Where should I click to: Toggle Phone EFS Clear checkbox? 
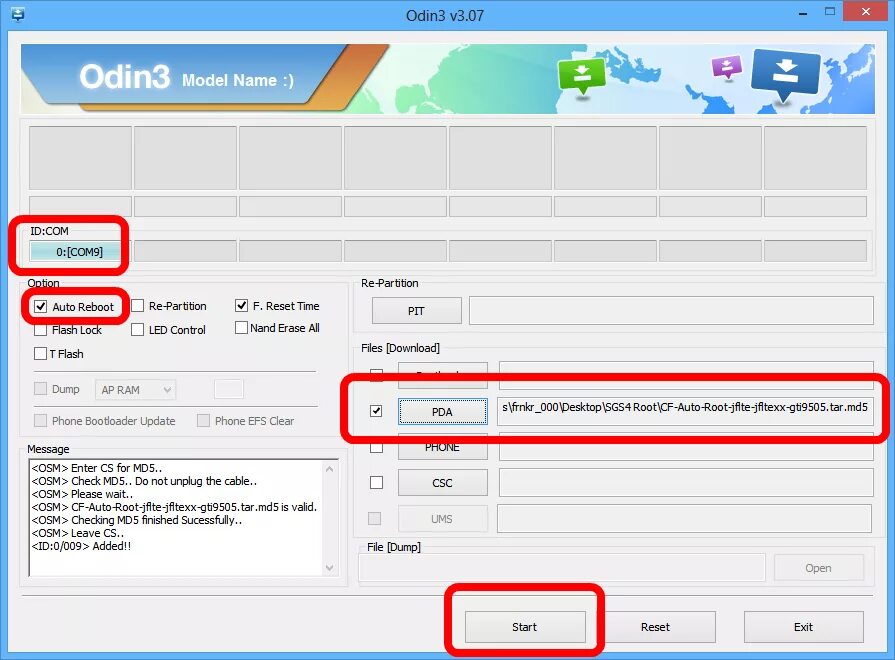click(x=203, y=421)
